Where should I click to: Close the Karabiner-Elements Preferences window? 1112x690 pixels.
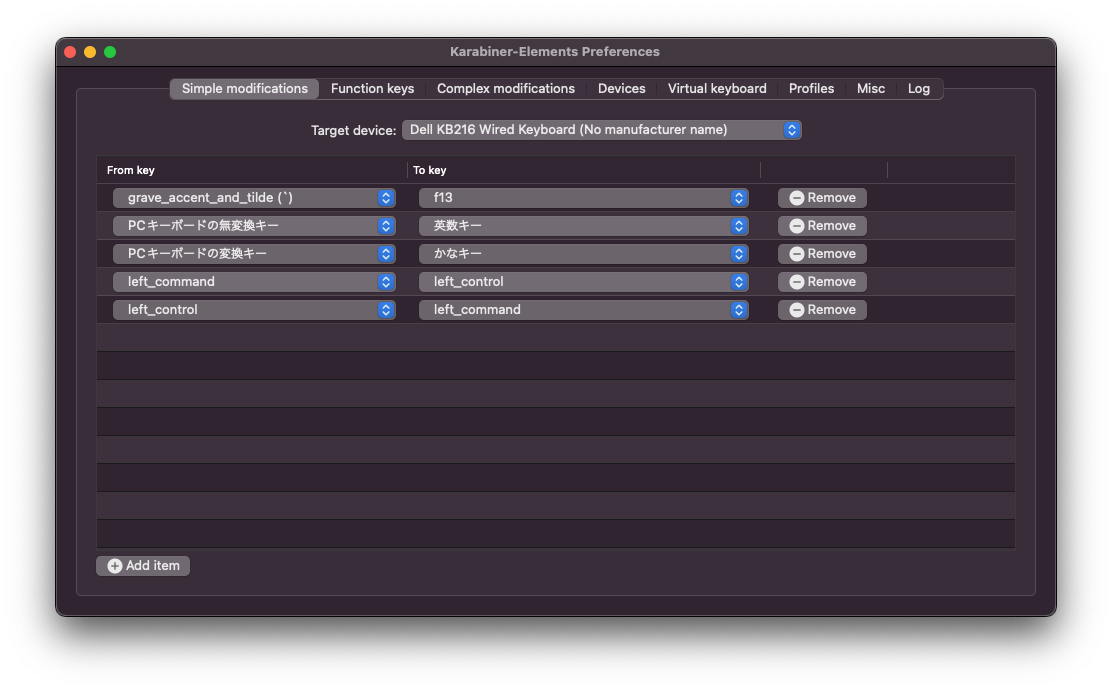coord(70,52)
